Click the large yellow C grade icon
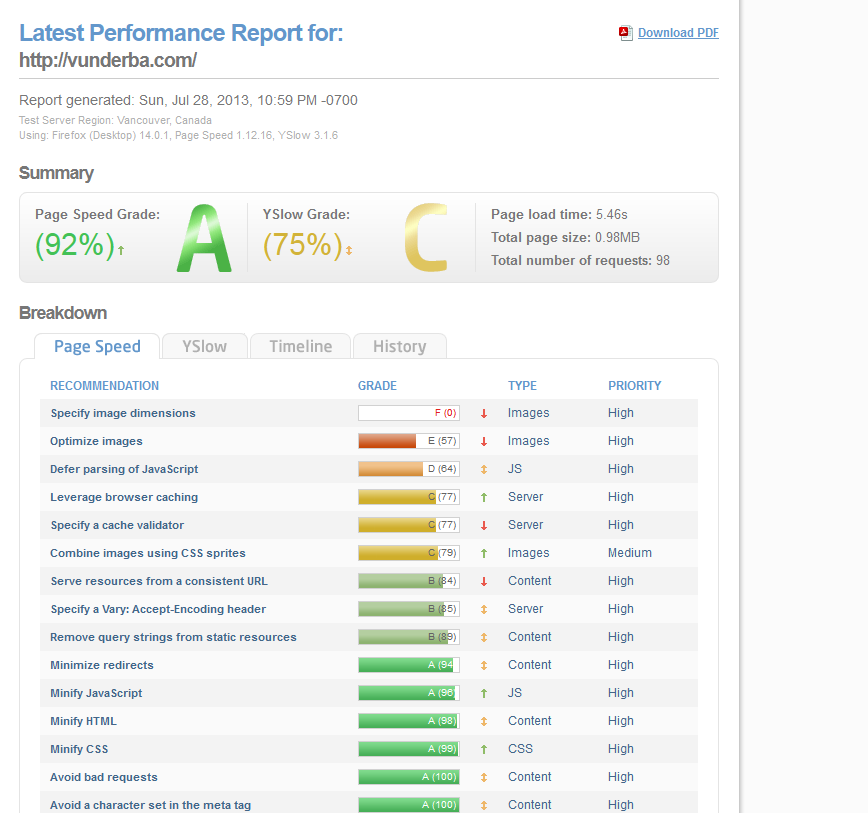Viewport: 868px width, 813px height. [x=426, y=238]
